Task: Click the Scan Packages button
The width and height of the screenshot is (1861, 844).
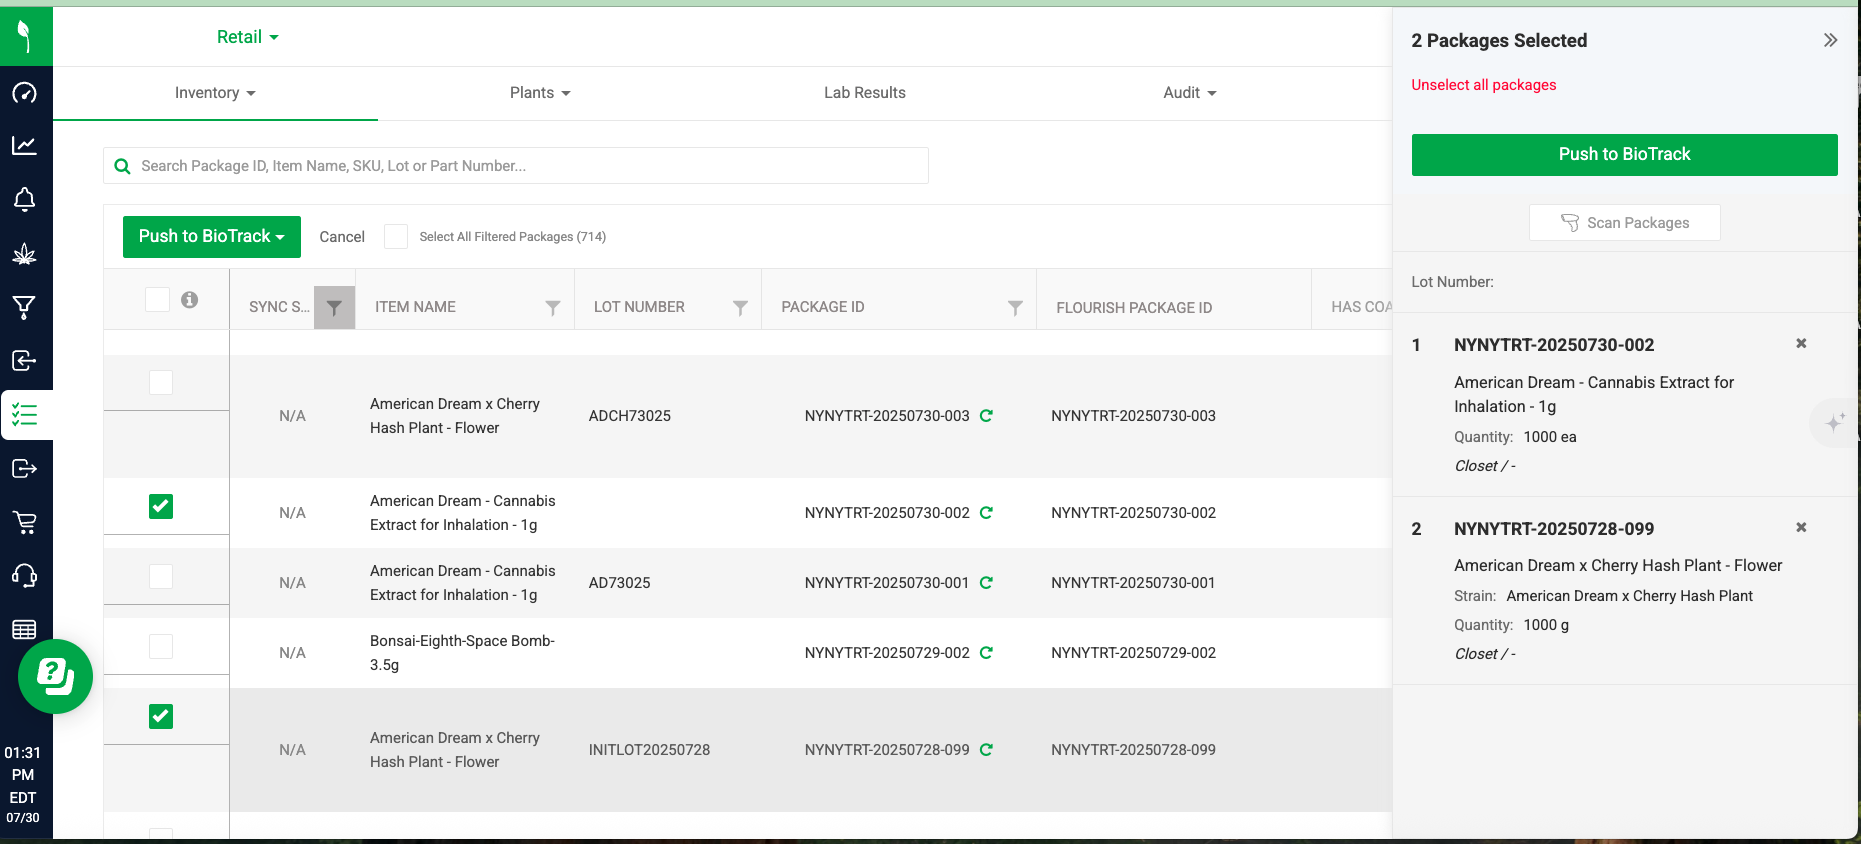Action: (x=1624, y=223)
